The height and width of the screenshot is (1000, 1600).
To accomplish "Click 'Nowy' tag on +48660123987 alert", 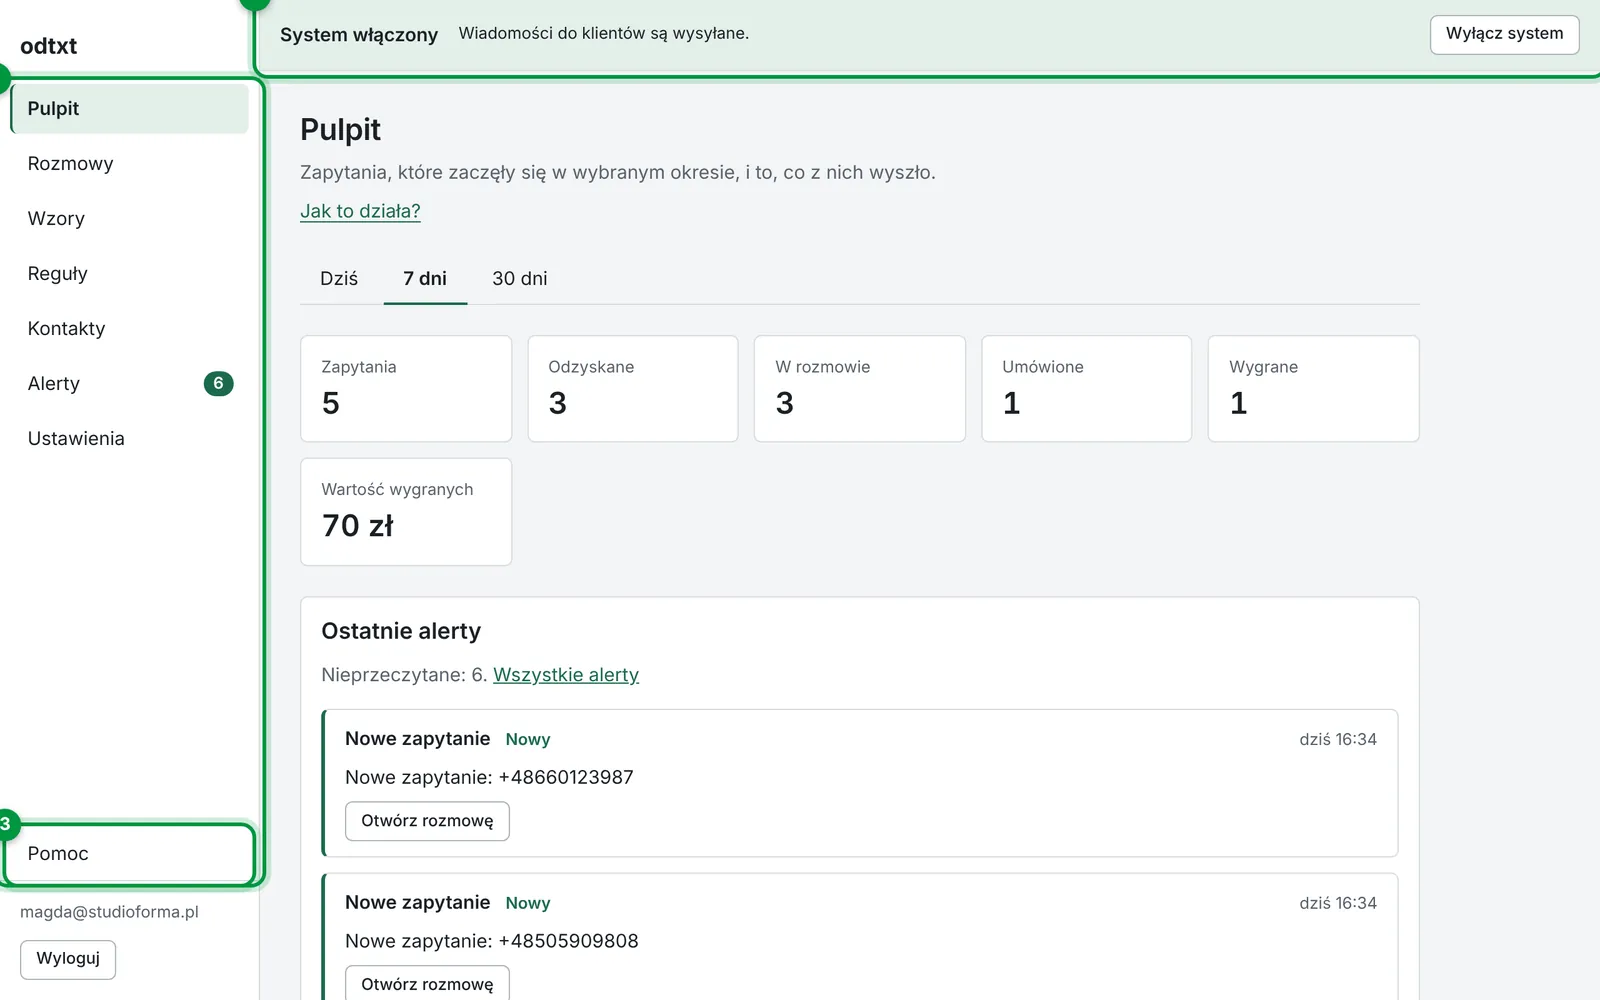I will tap(528, 739).
